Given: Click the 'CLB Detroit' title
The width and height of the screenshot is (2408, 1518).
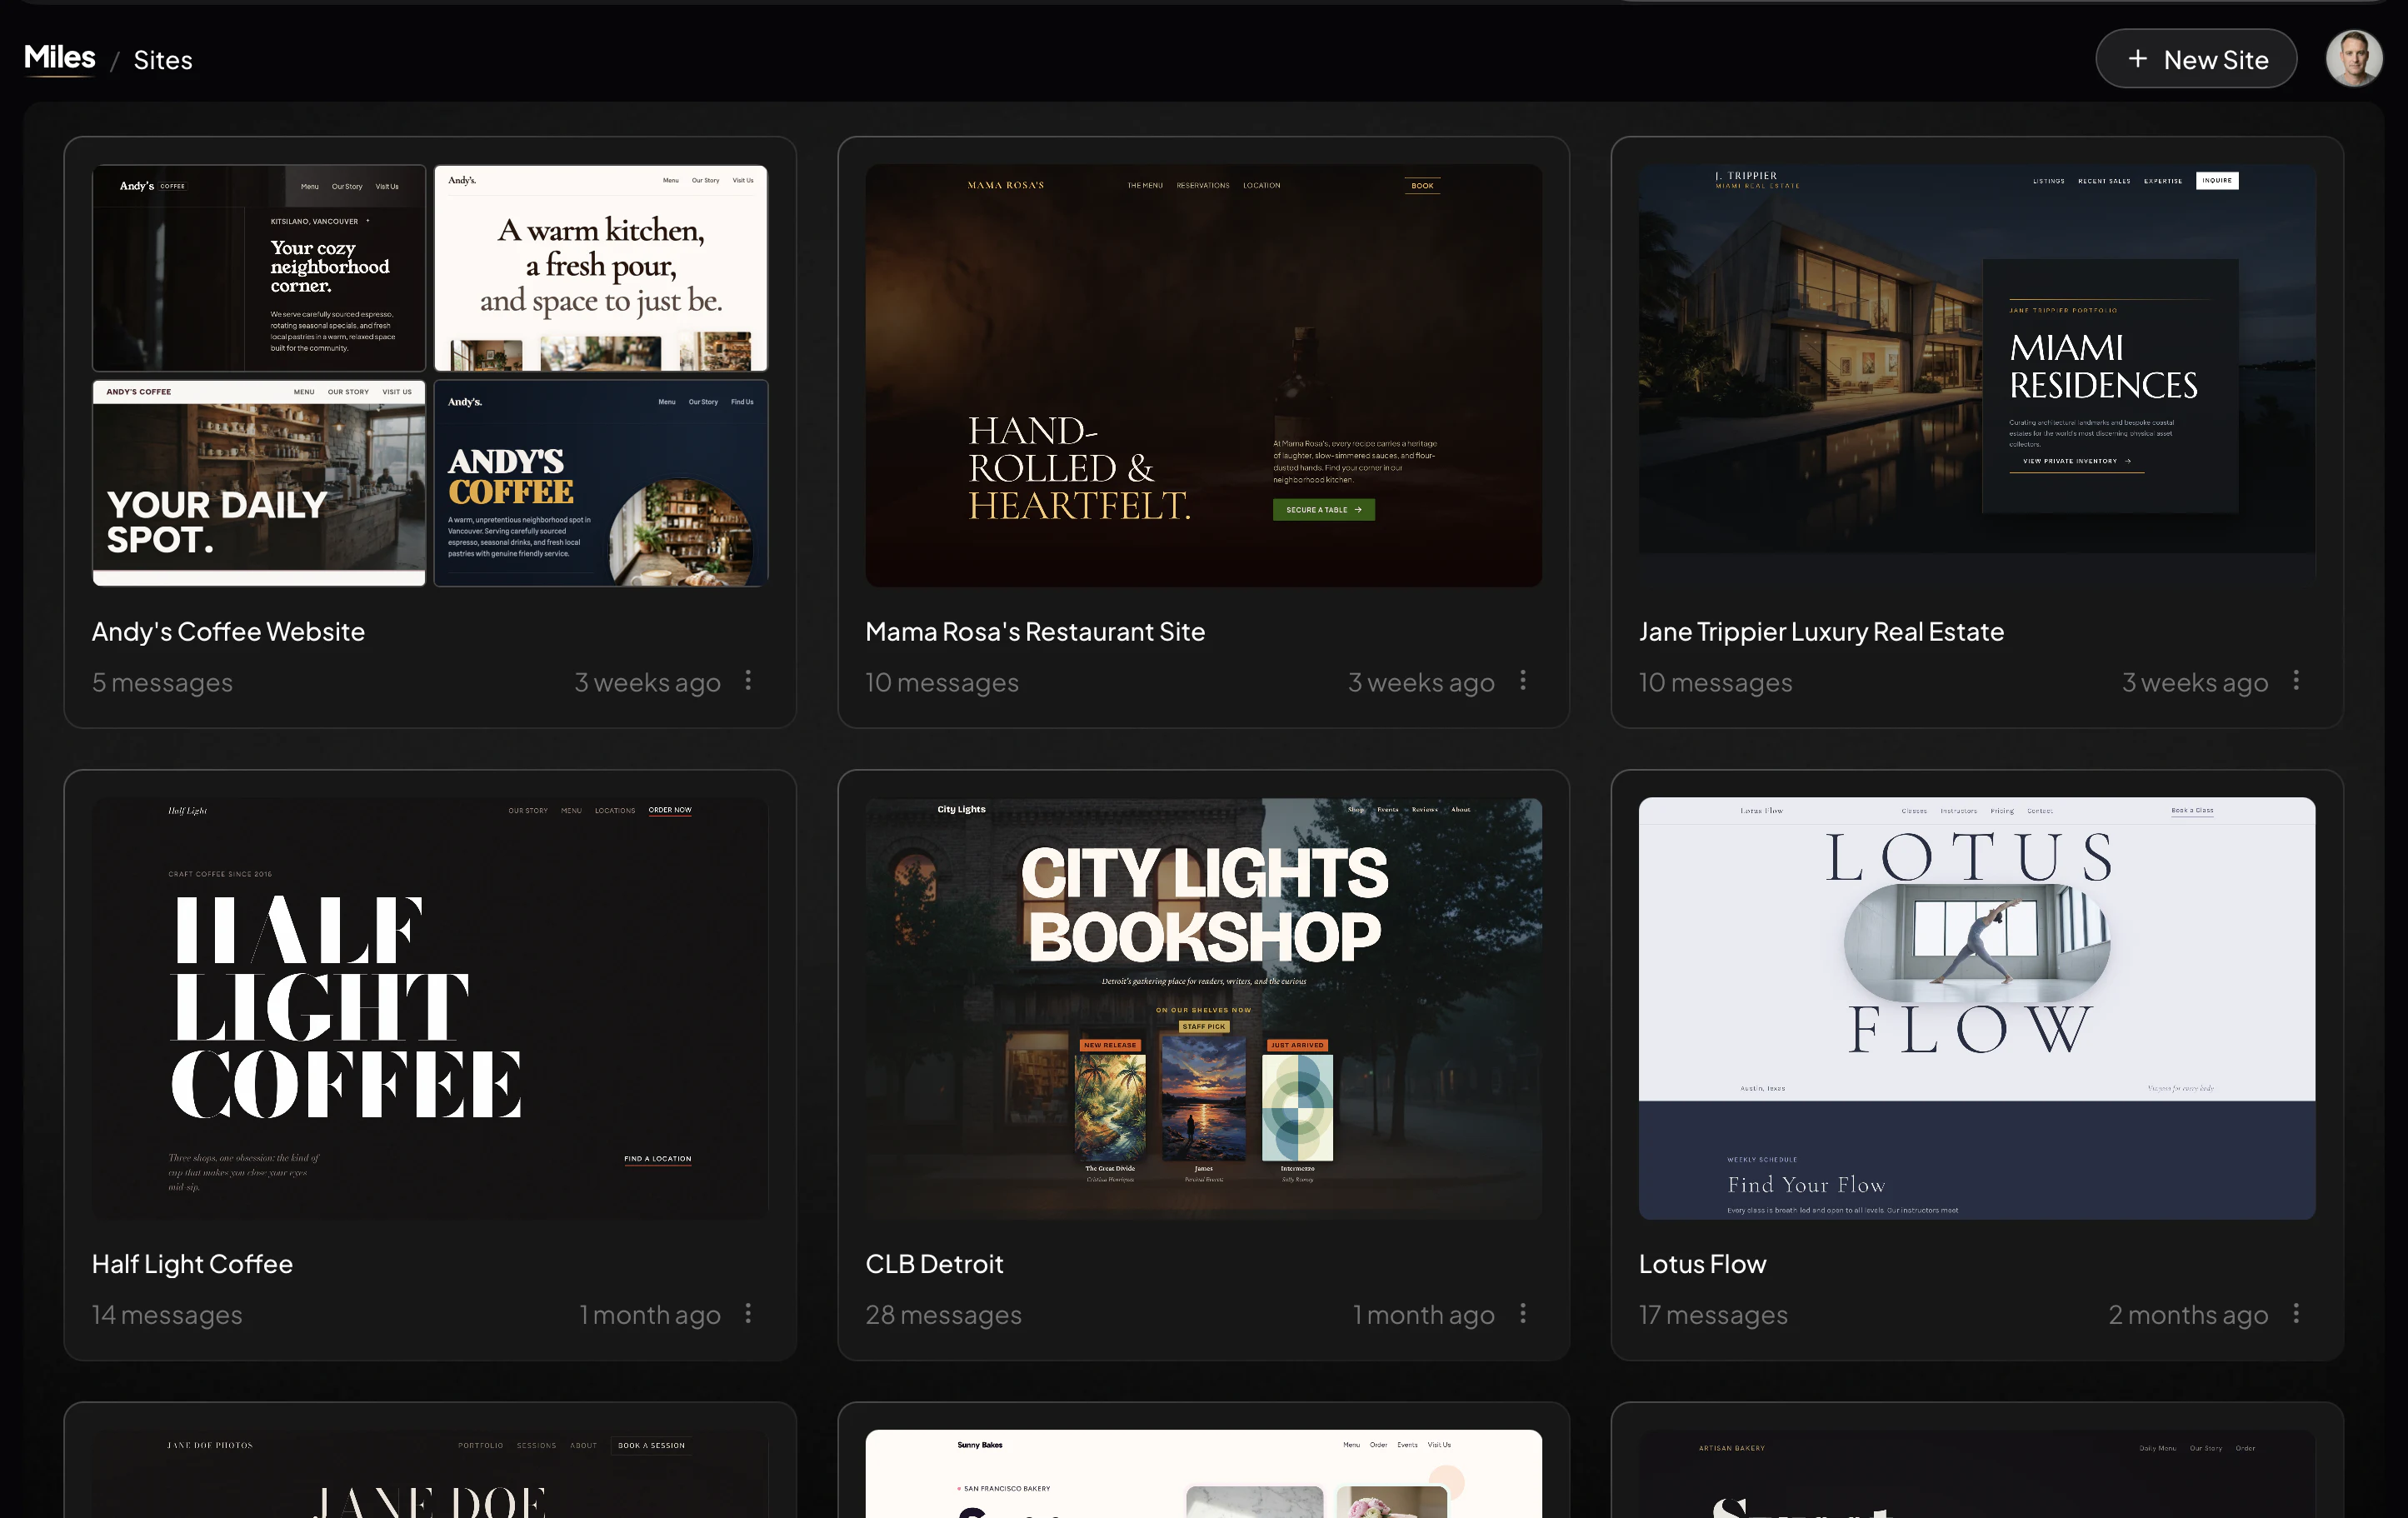Looking at the screenshot, I should pos(934,1264).
